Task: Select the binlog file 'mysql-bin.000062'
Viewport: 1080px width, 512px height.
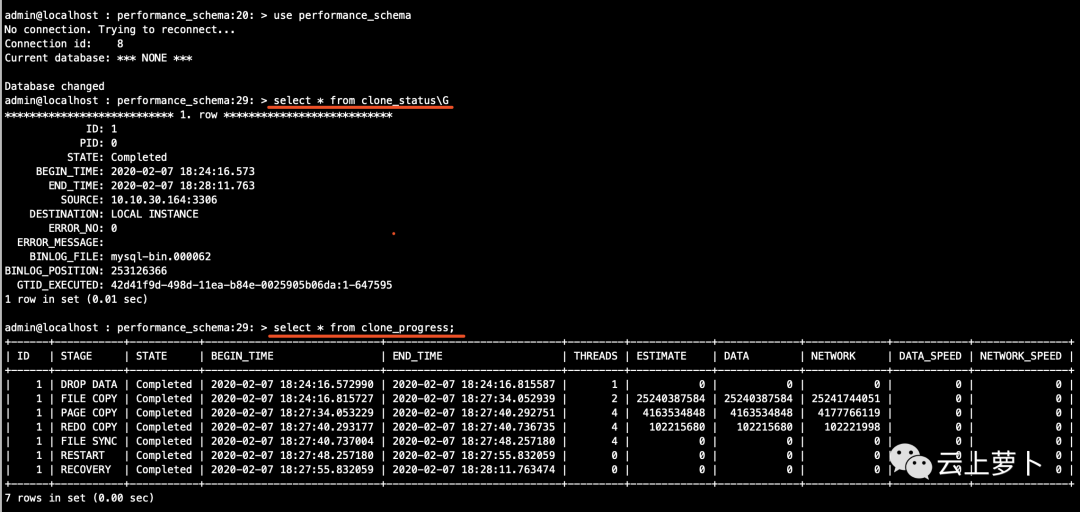Action: [160, 256]
